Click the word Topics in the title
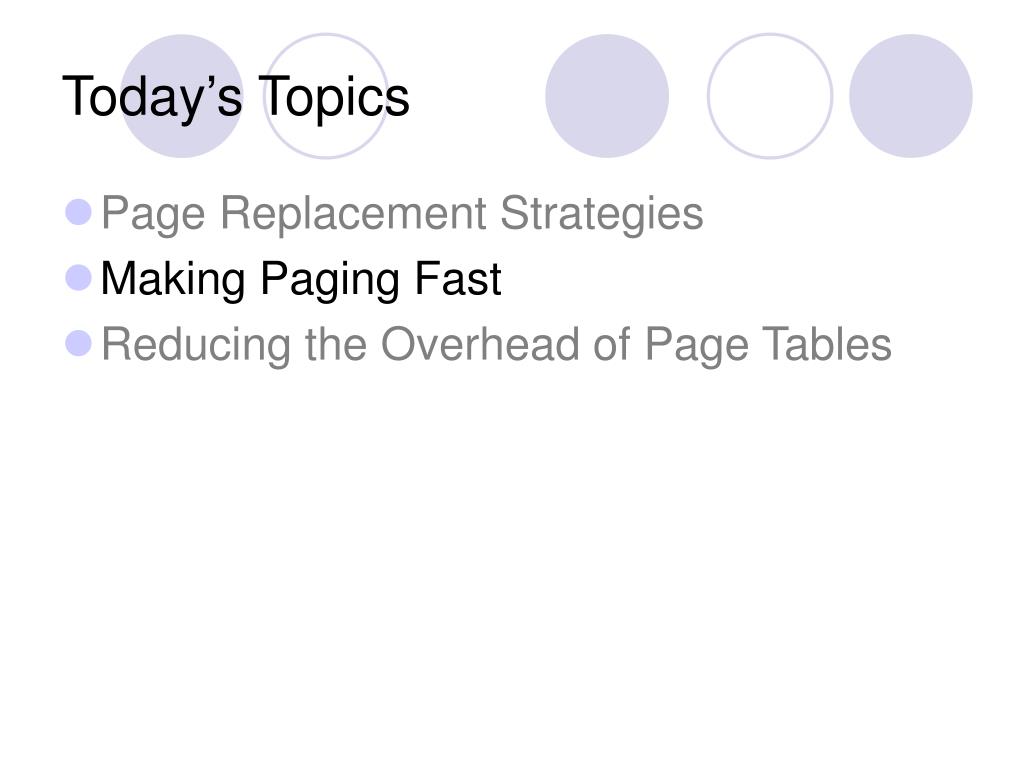The width and height of the screenshot is (1024, 768). coord(334,98)
